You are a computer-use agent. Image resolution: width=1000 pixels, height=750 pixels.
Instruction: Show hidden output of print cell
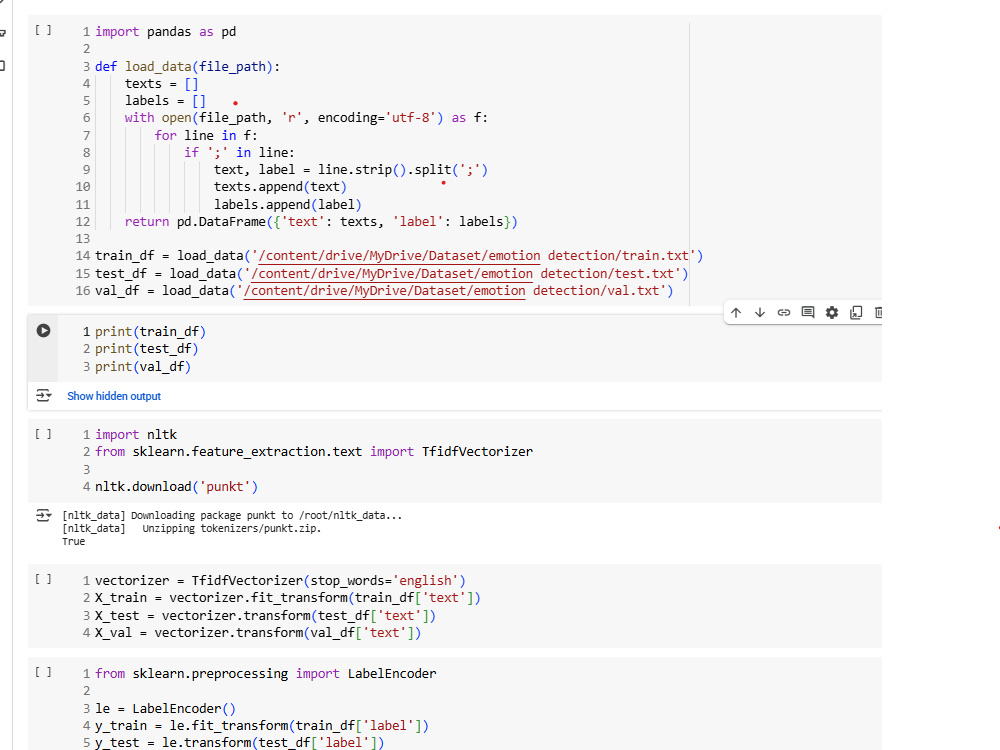[114, 396]
